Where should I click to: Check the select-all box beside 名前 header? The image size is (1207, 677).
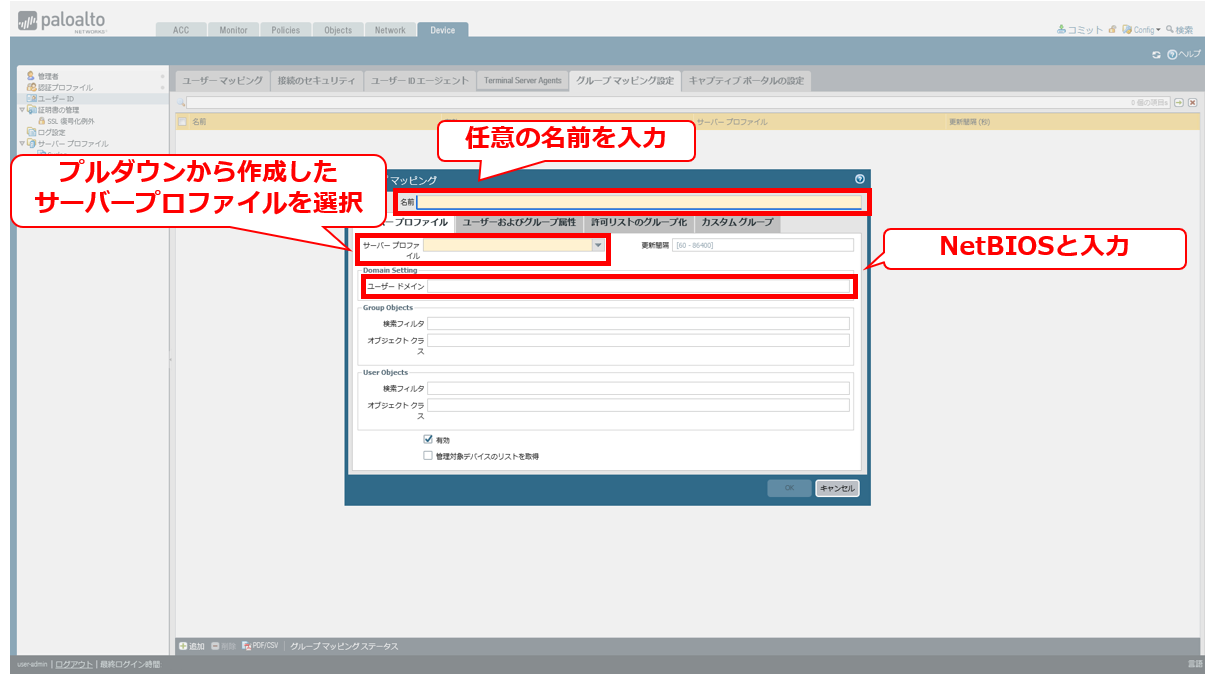tap(182, 122)
